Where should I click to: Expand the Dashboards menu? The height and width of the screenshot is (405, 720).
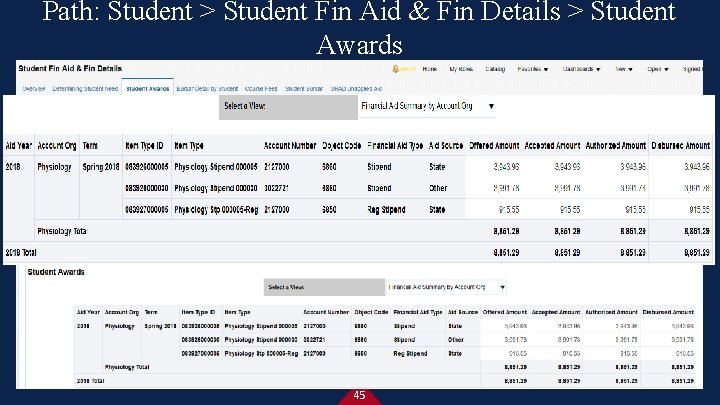pyautogui.click(x=581, y=69)
